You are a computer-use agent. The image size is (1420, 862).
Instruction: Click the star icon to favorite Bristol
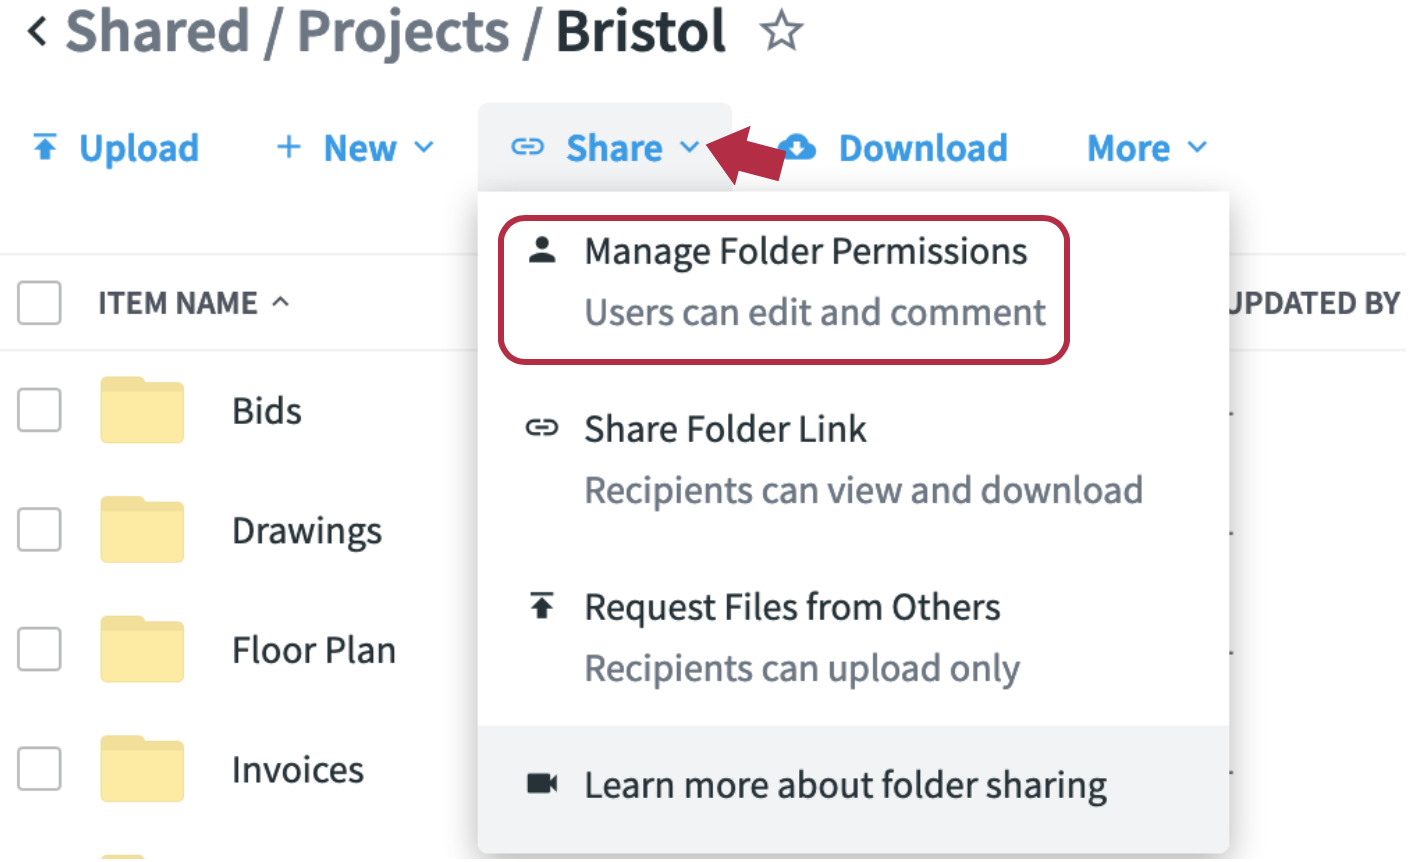click(x=781, y=31)
